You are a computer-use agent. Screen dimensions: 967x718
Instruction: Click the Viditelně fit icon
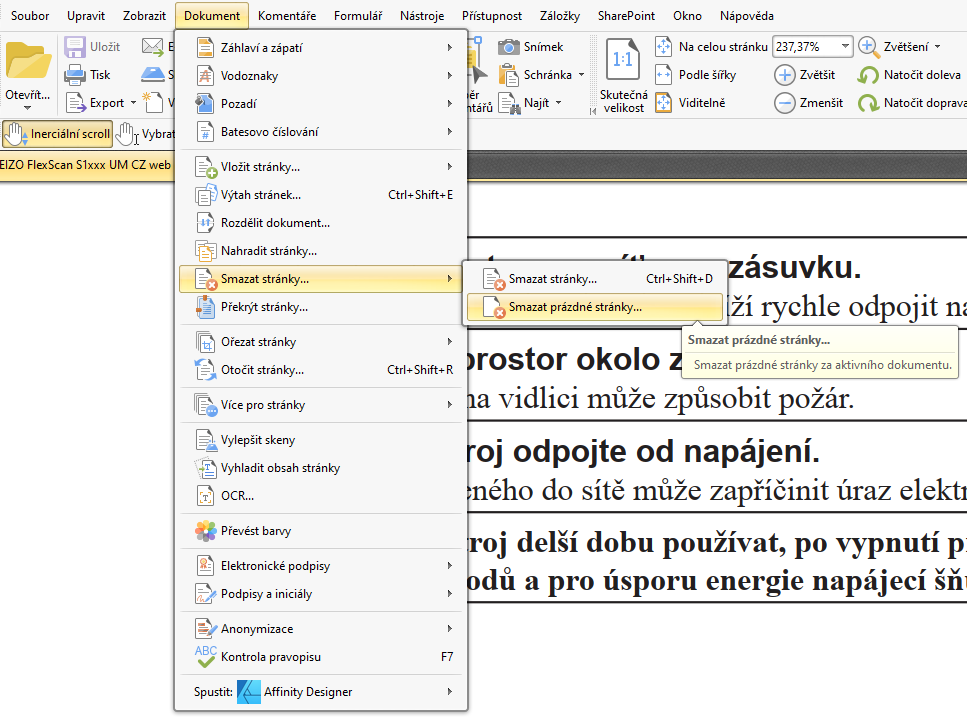(664, 102)
